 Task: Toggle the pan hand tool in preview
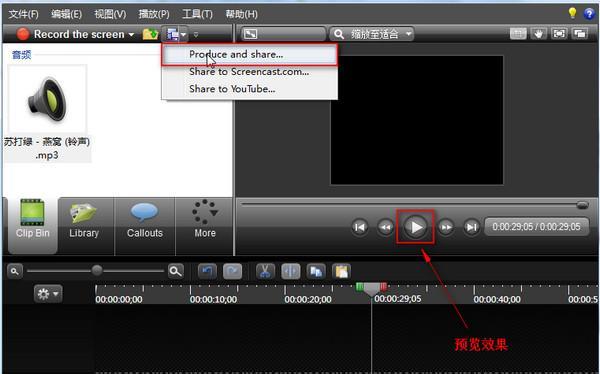(x=539, y=34)
